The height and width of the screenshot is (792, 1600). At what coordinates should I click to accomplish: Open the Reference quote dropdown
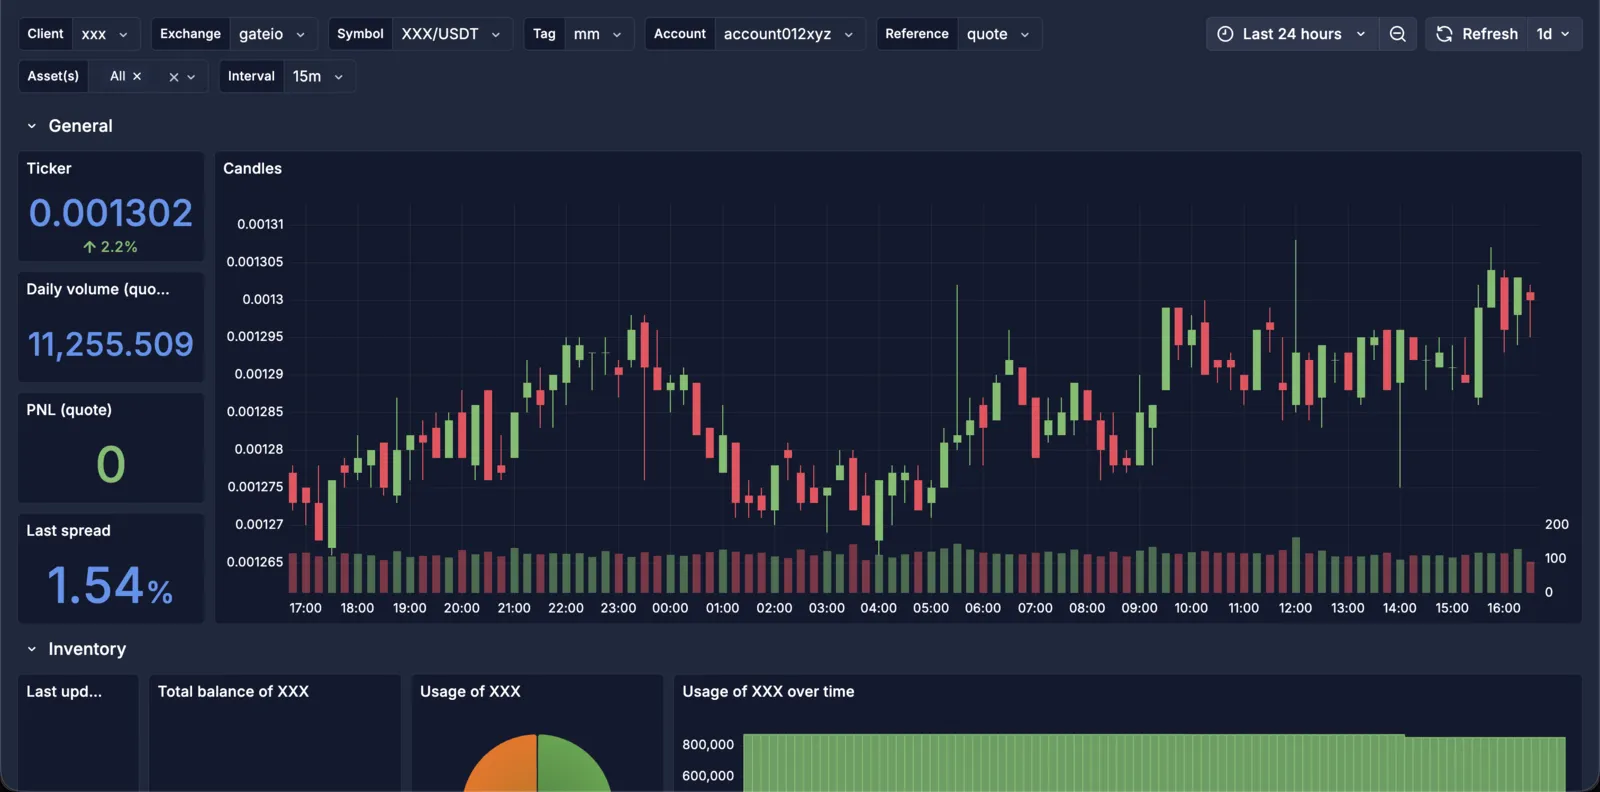point(998,34)
